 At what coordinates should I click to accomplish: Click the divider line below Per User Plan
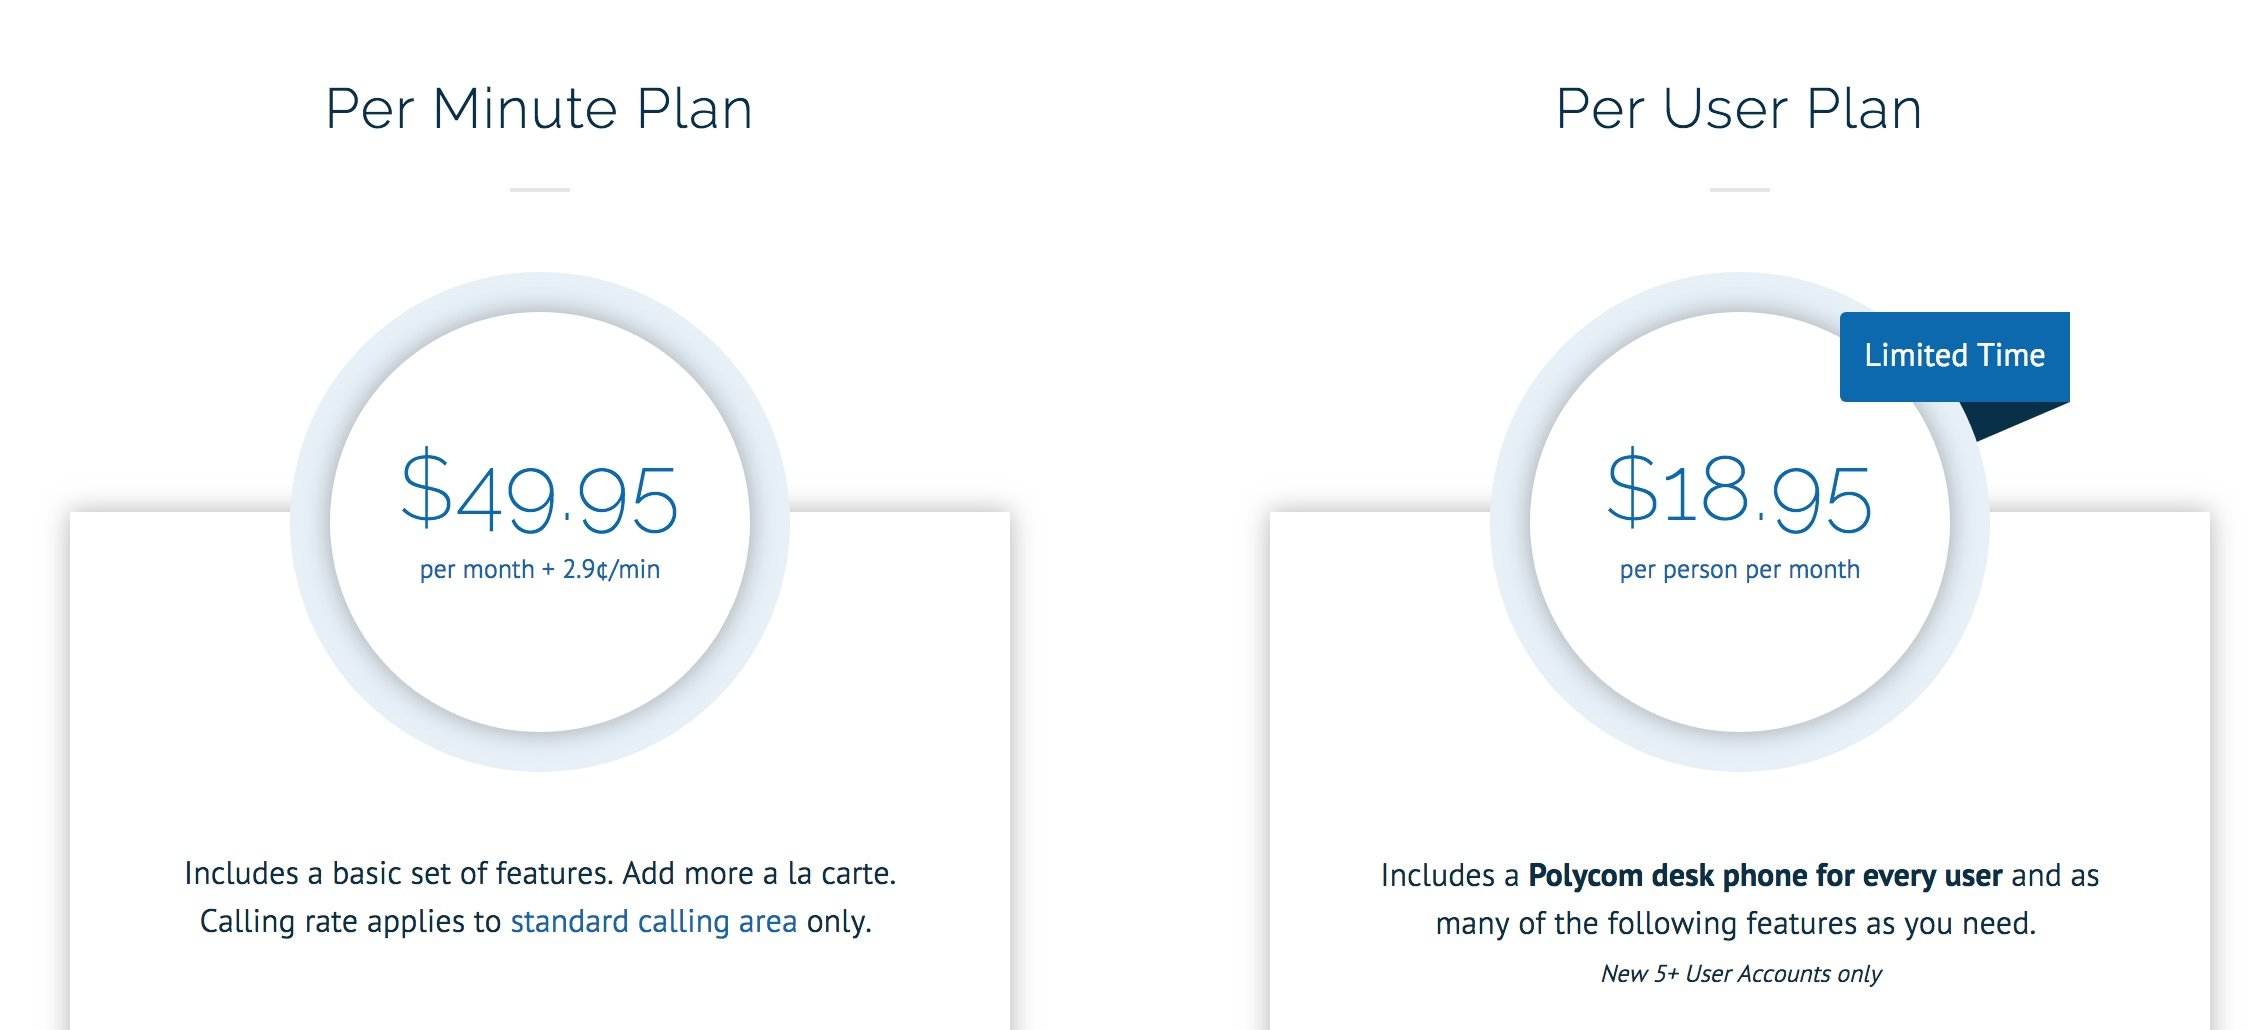(1739, 189)
